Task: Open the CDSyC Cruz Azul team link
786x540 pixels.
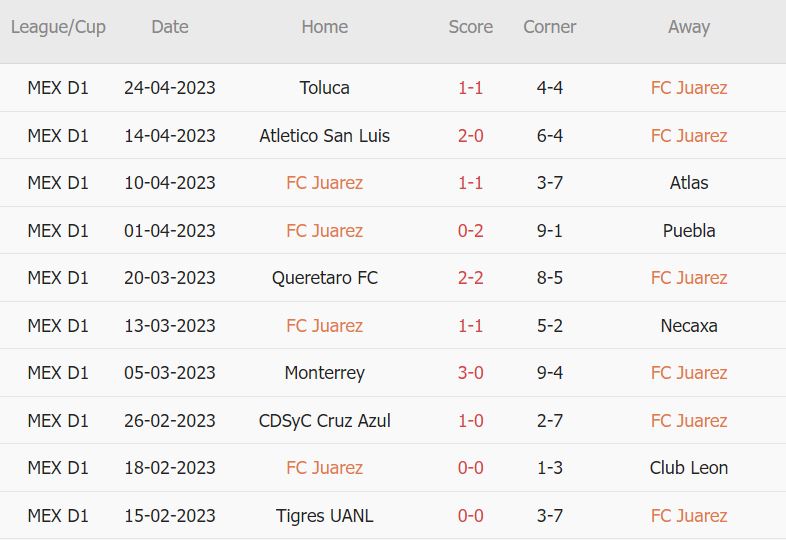Action: click(x=325, y=420)
